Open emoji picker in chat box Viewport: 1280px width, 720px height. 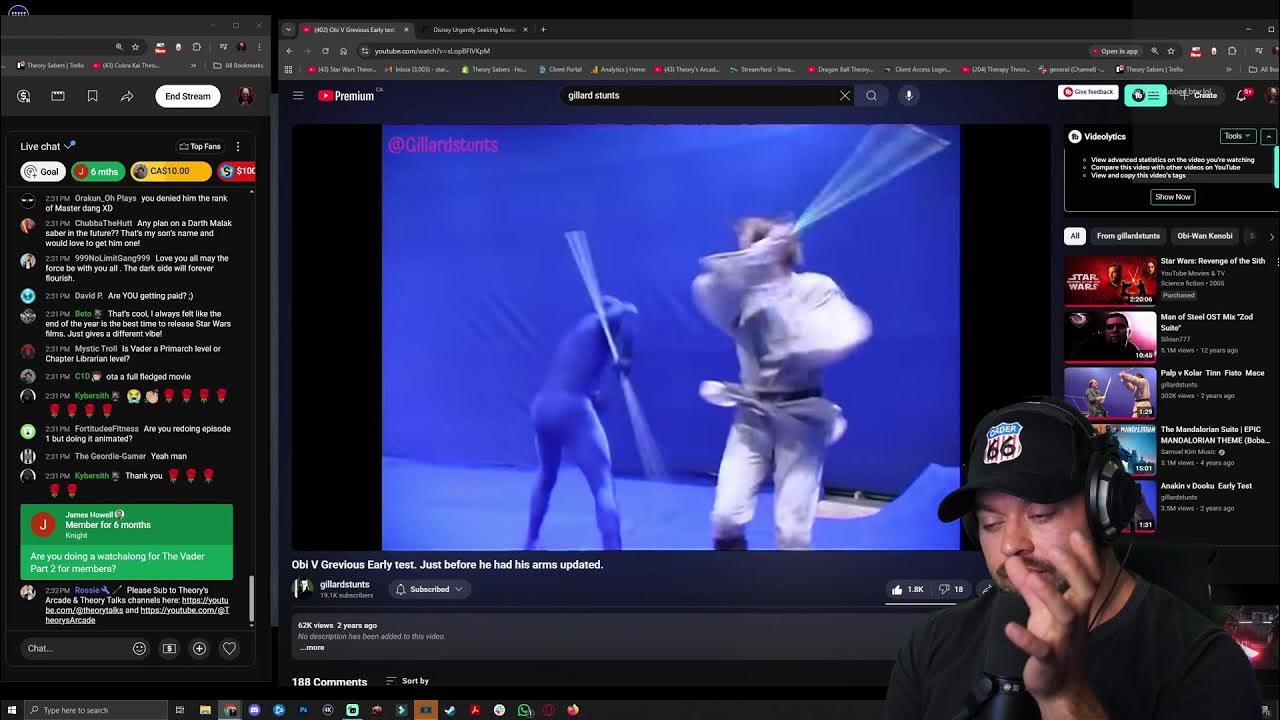pos(140,648)
